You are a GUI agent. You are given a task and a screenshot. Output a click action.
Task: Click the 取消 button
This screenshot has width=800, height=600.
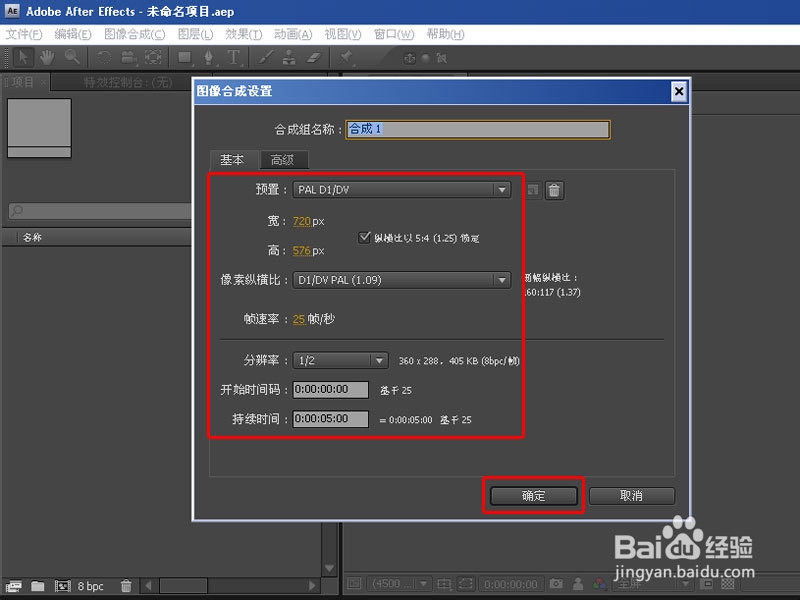pos(632,495)
